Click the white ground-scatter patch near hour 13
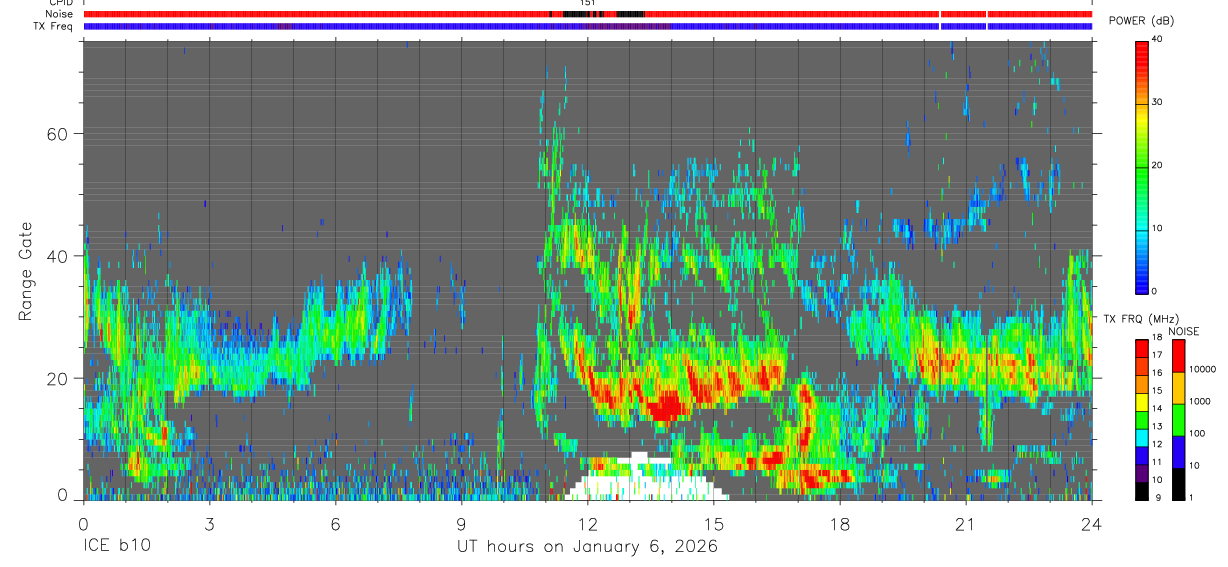Viewport: 1228px width, 567px height. coord(643,481)
